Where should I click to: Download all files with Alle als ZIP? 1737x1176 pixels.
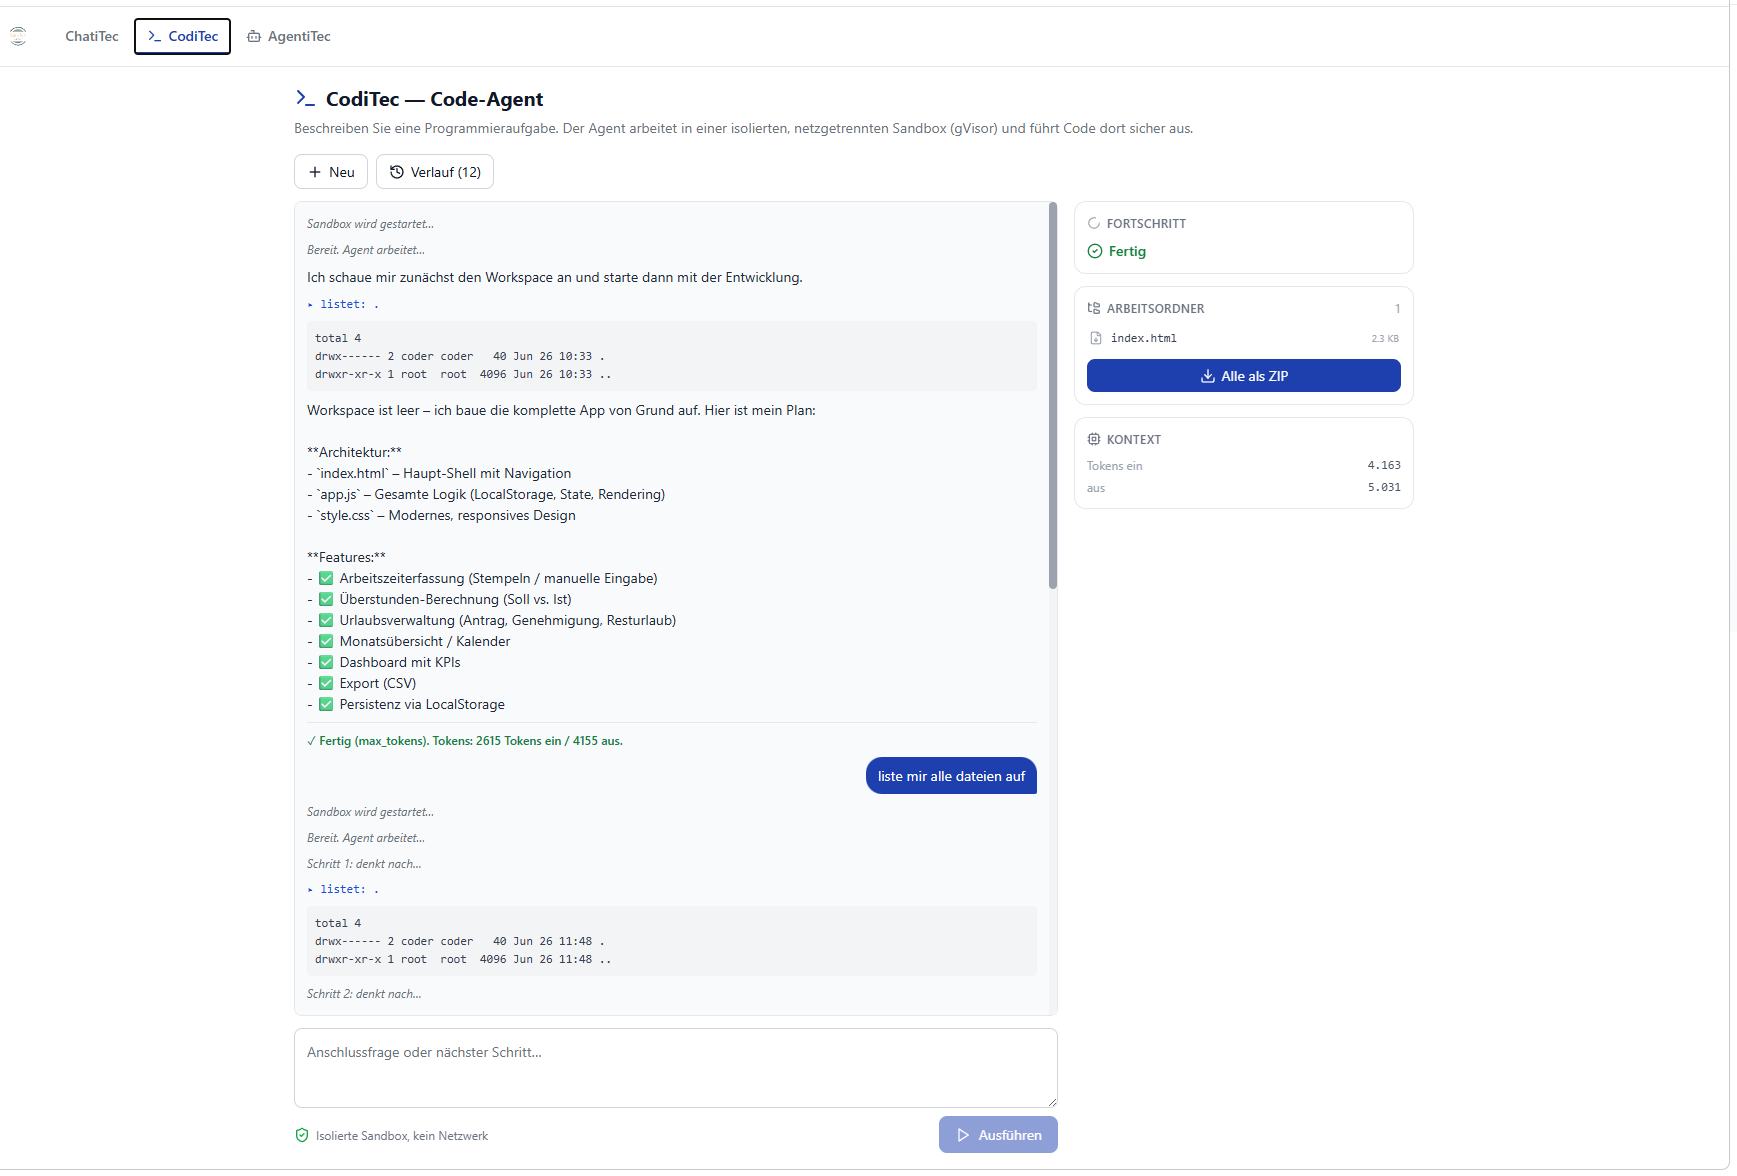(x=1243, y=376)
